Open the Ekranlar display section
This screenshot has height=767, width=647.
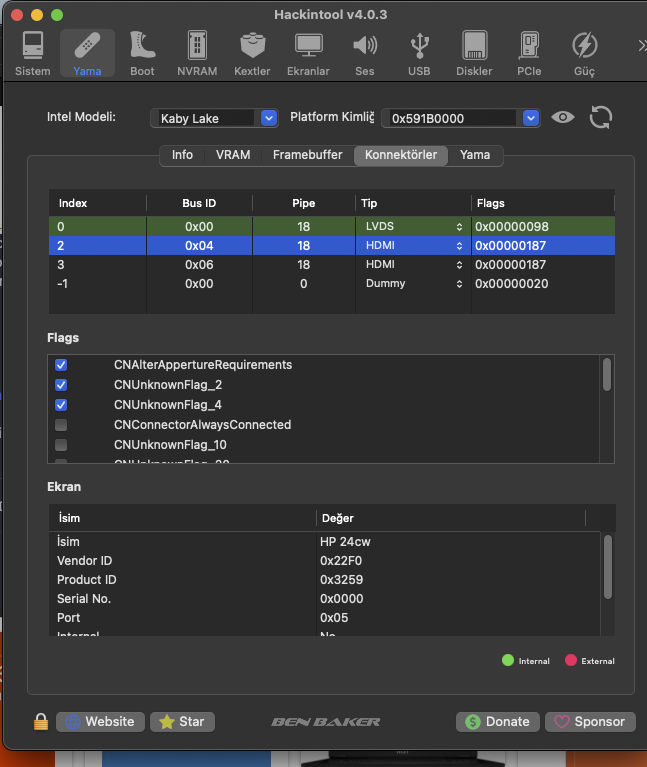[308, 53]
